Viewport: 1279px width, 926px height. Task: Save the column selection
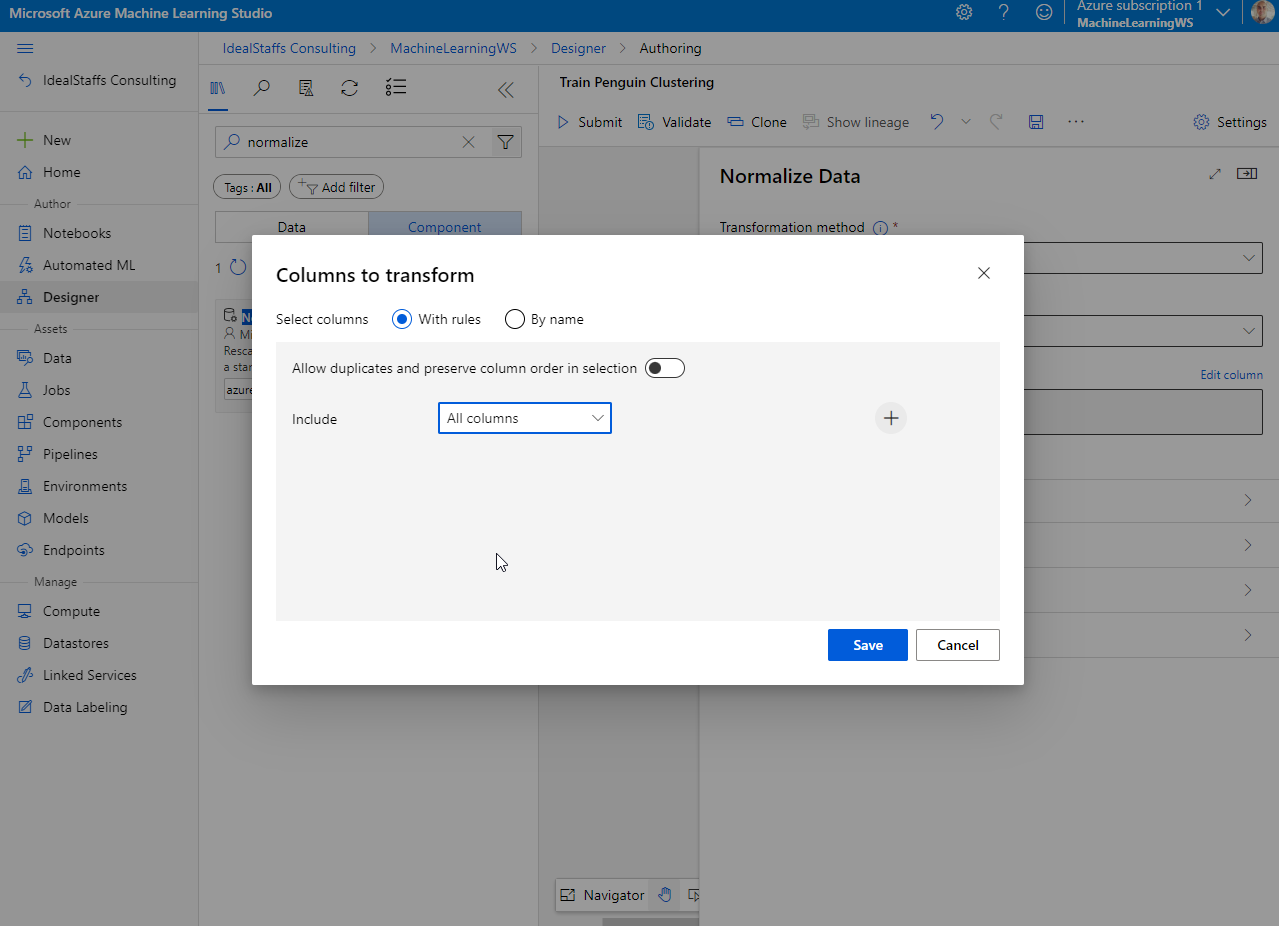tap(867, 645)
